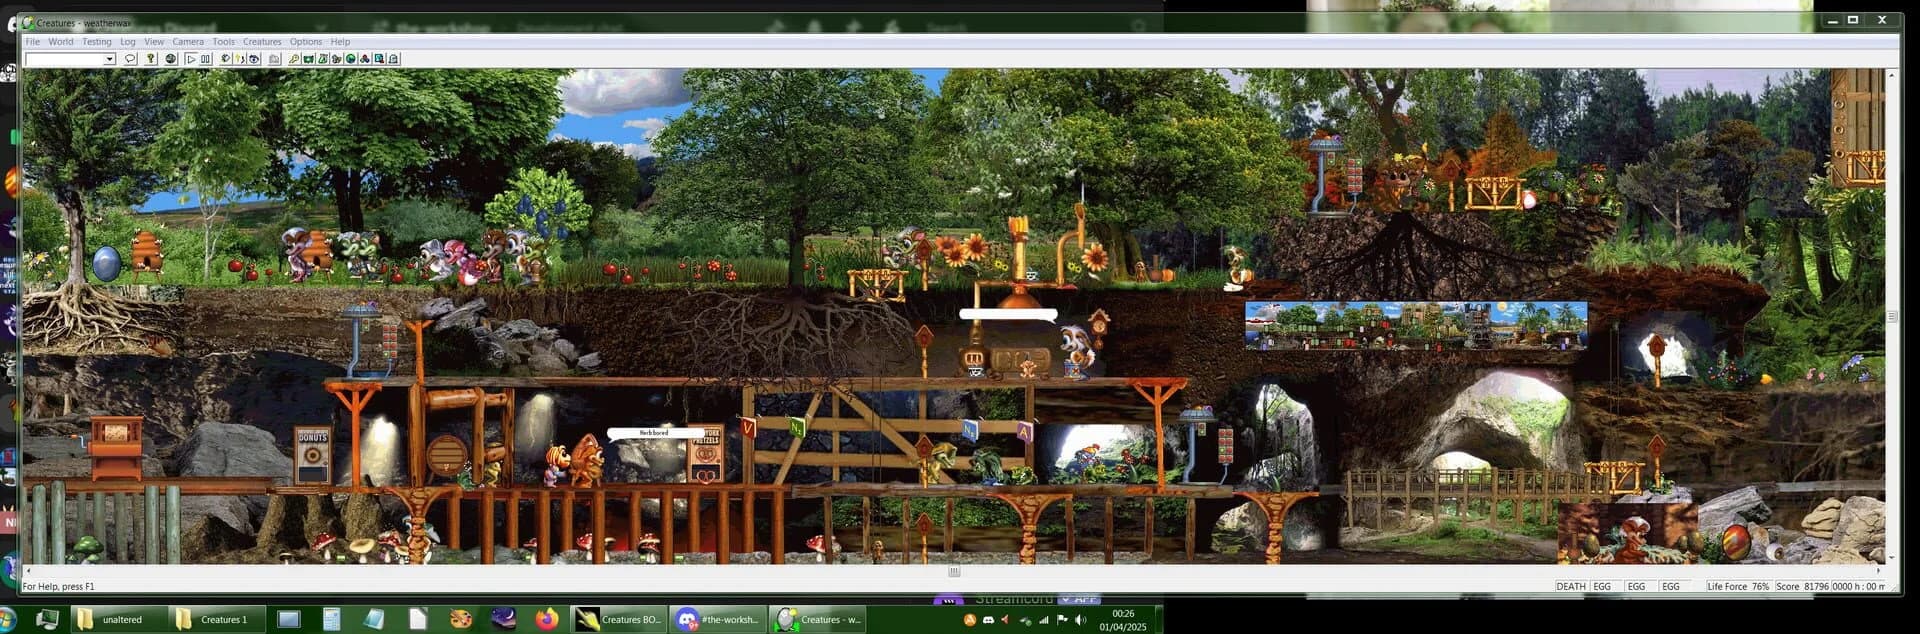Open the Testing menu
This screenshot has height=634, width=1920.
pyautogui.click(x=97, y=42)
